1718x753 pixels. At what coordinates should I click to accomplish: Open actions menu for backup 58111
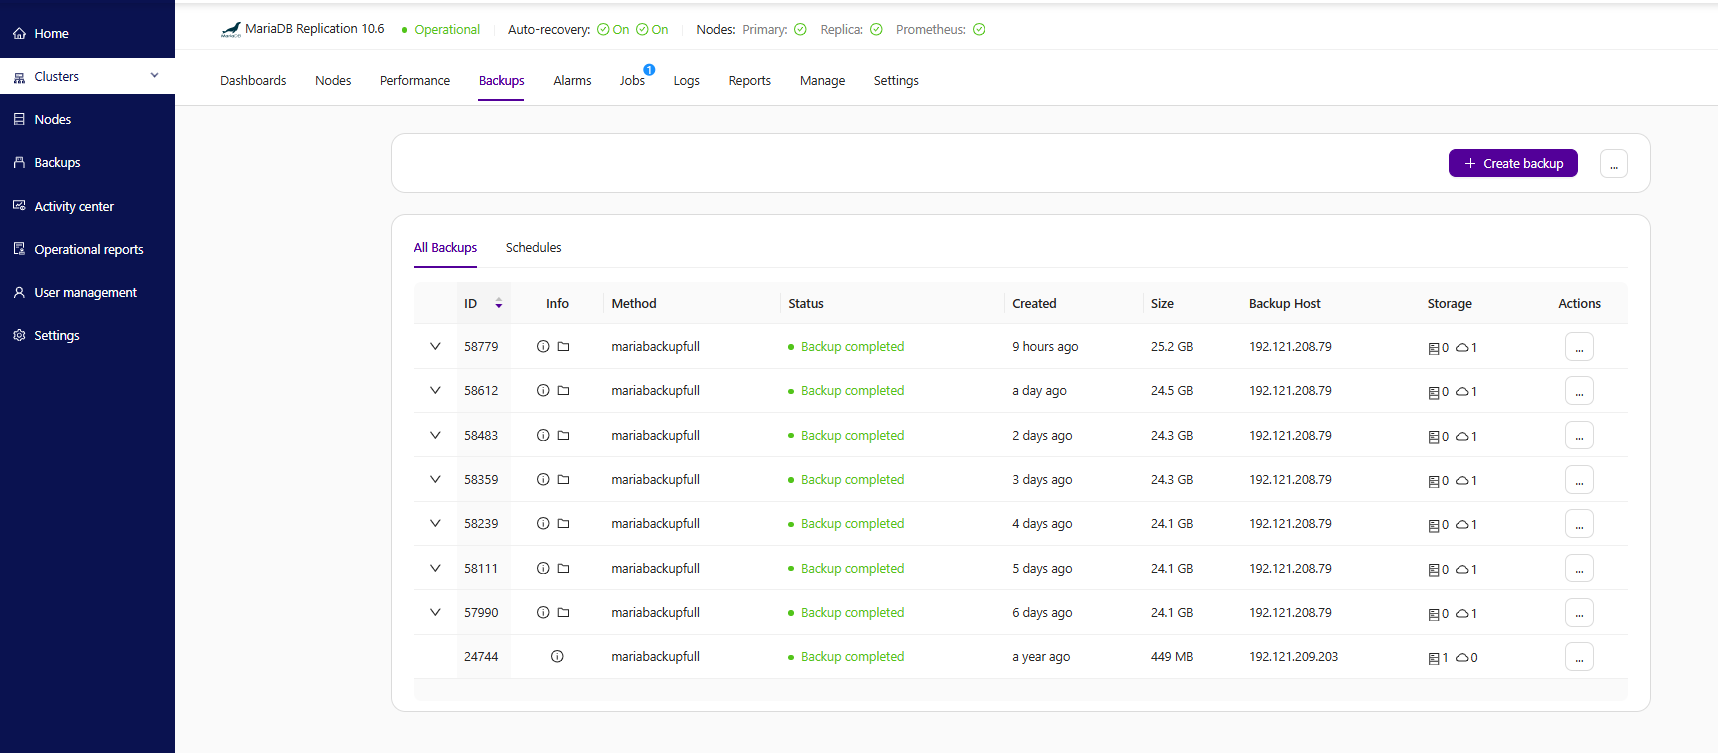1579,569
